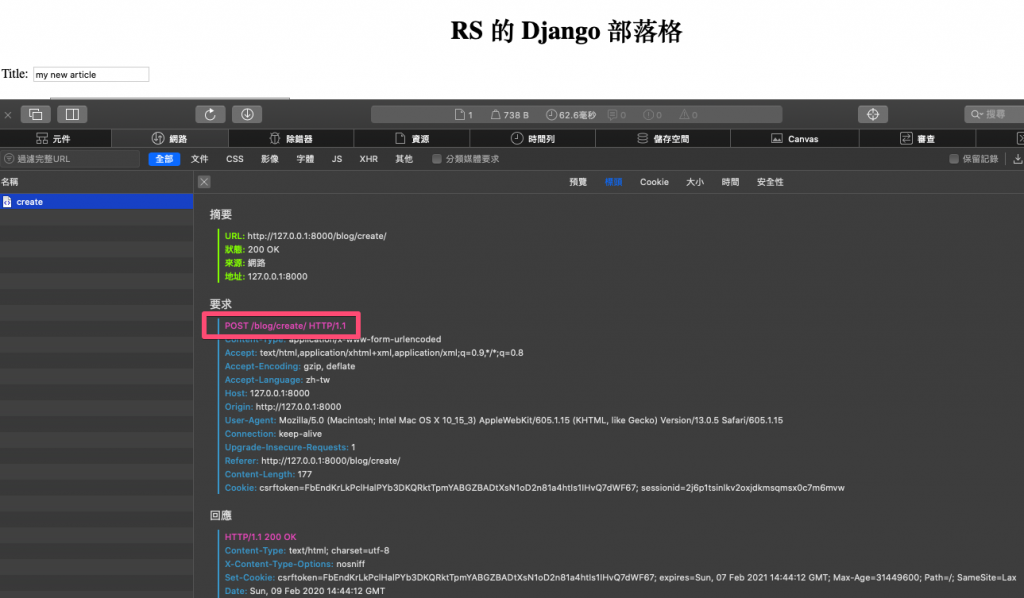Switch to the Cookie detail tab
1024x598 pixels.
(x=654, y=182)
